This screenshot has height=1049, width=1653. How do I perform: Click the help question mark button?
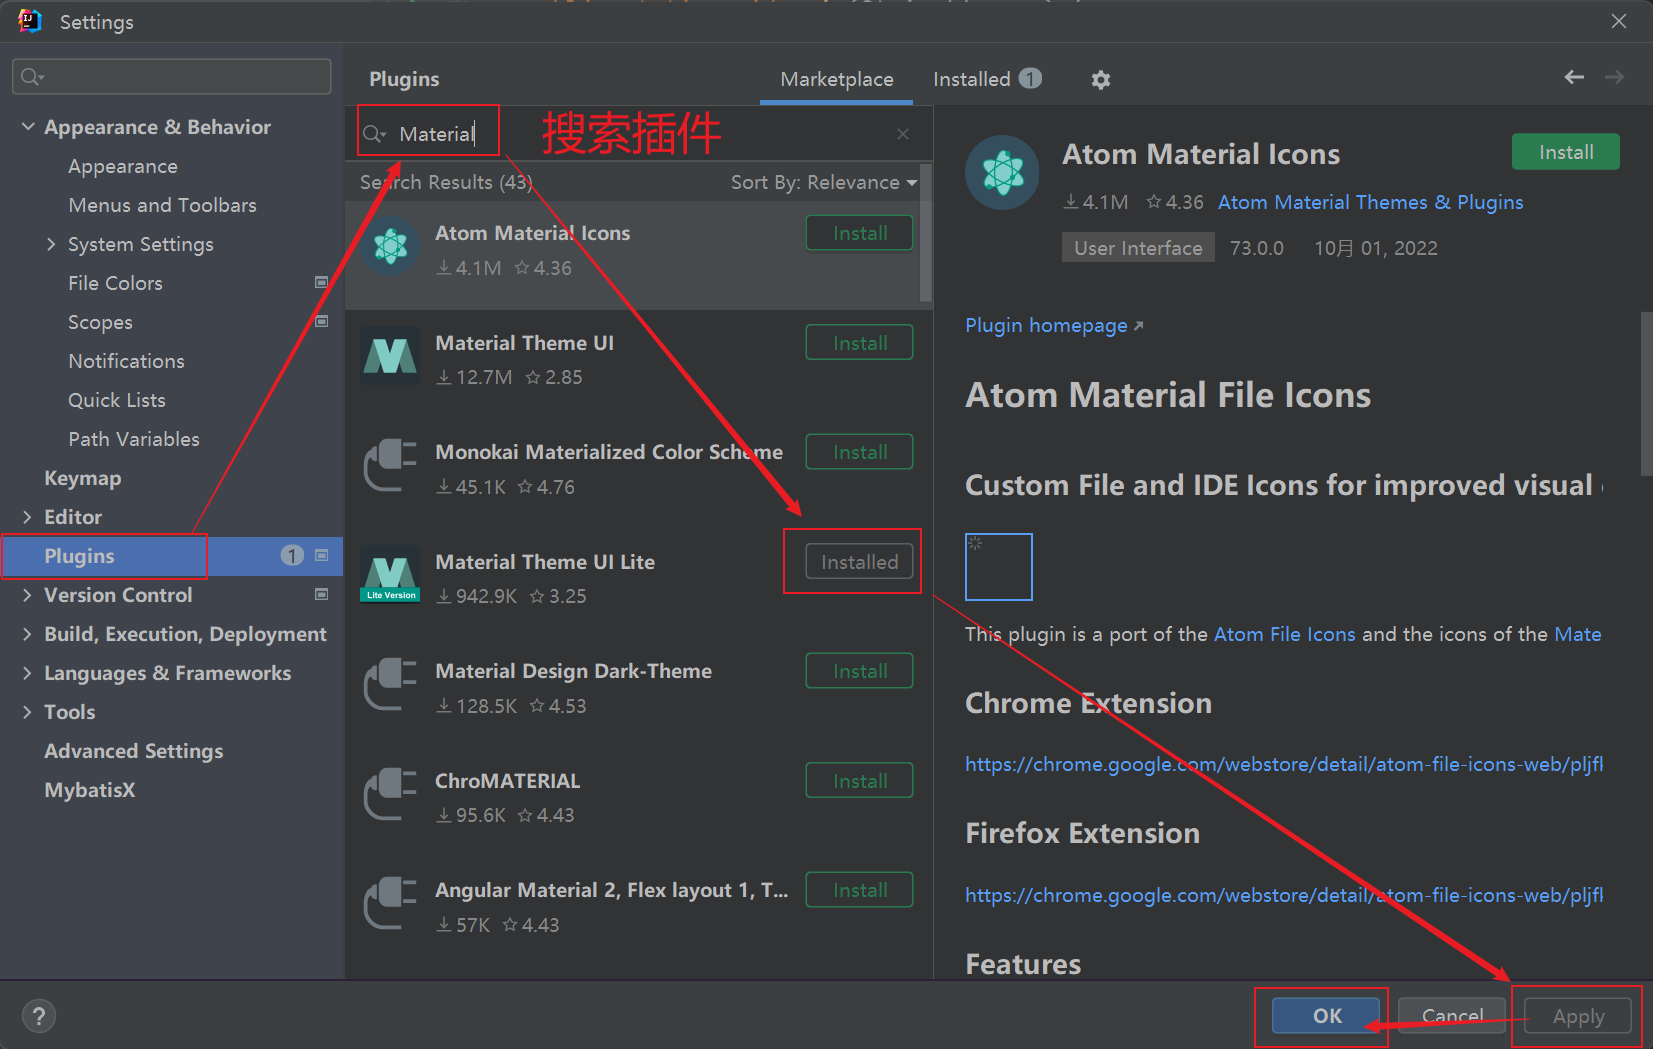[38, 1016]
